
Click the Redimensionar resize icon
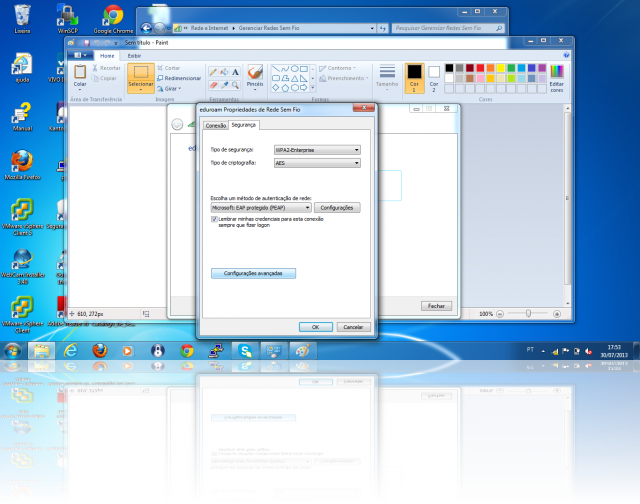pyautogui.click(x=160, y=78)
